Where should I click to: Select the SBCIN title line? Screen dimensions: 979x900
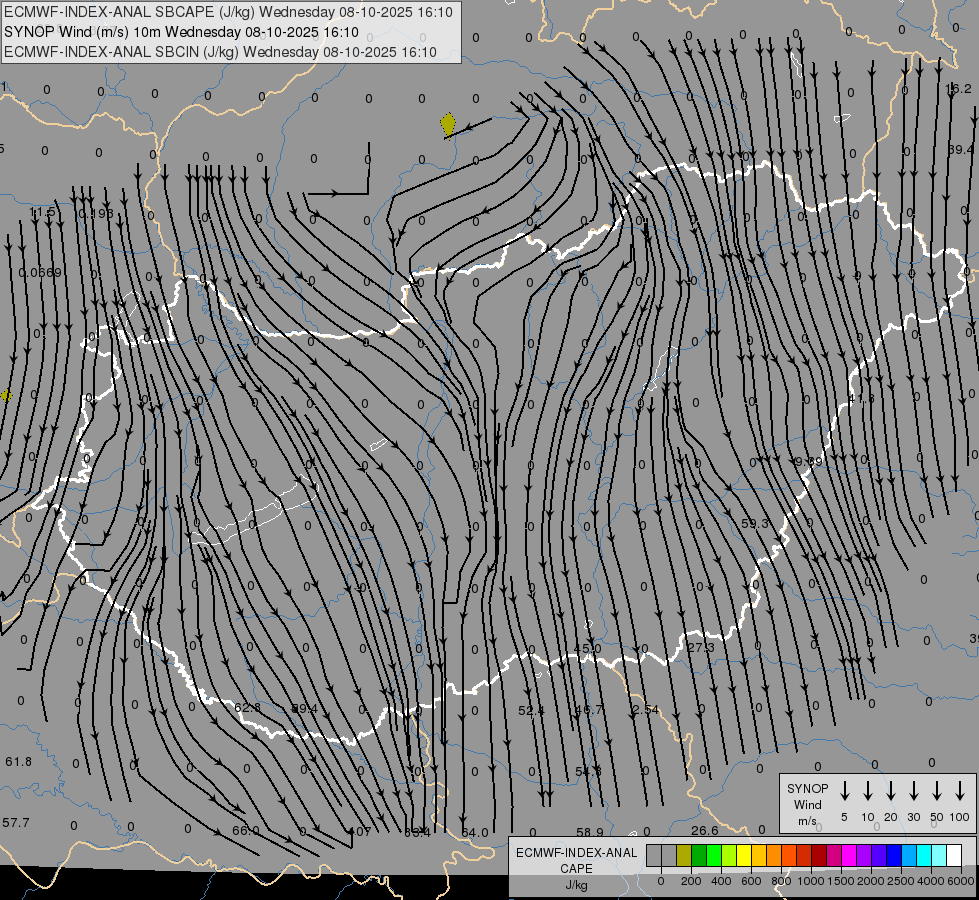(x=220, y=52)
